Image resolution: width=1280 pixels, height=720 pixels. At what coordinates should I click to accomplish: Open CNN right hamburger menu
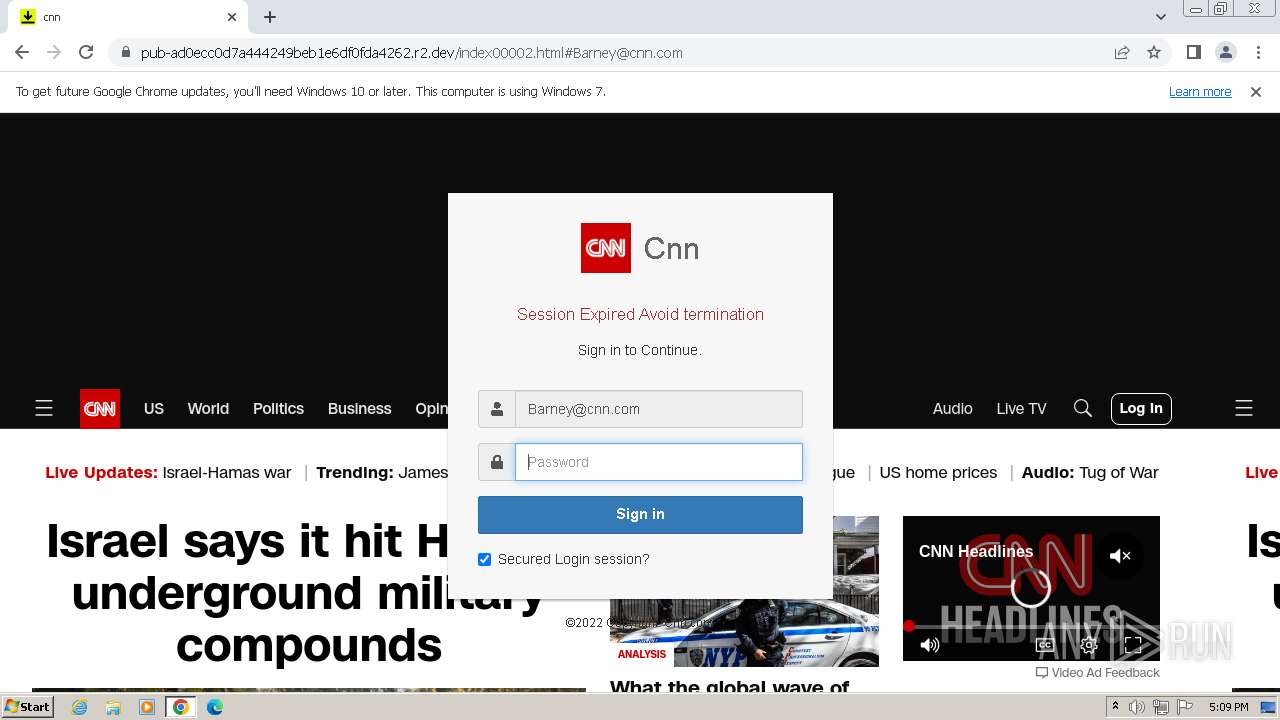(1244, 408)
